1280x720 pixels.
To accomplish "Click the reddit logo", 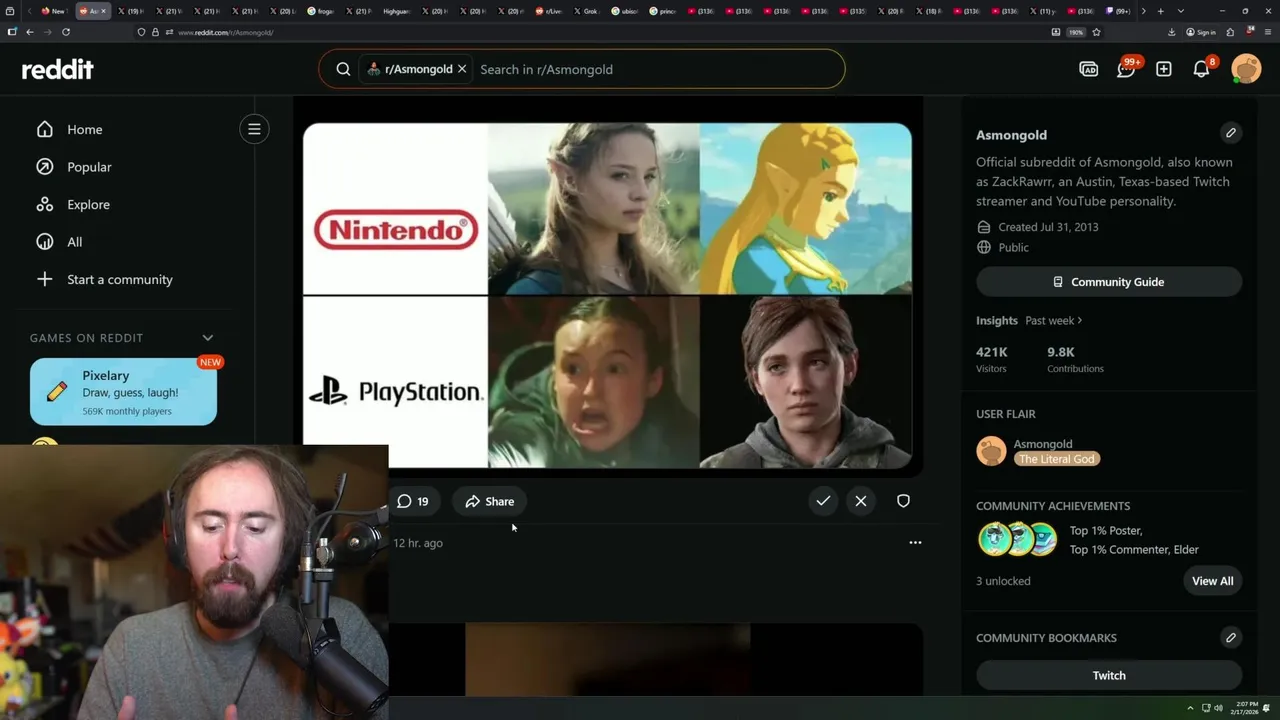I will [58, 69].
